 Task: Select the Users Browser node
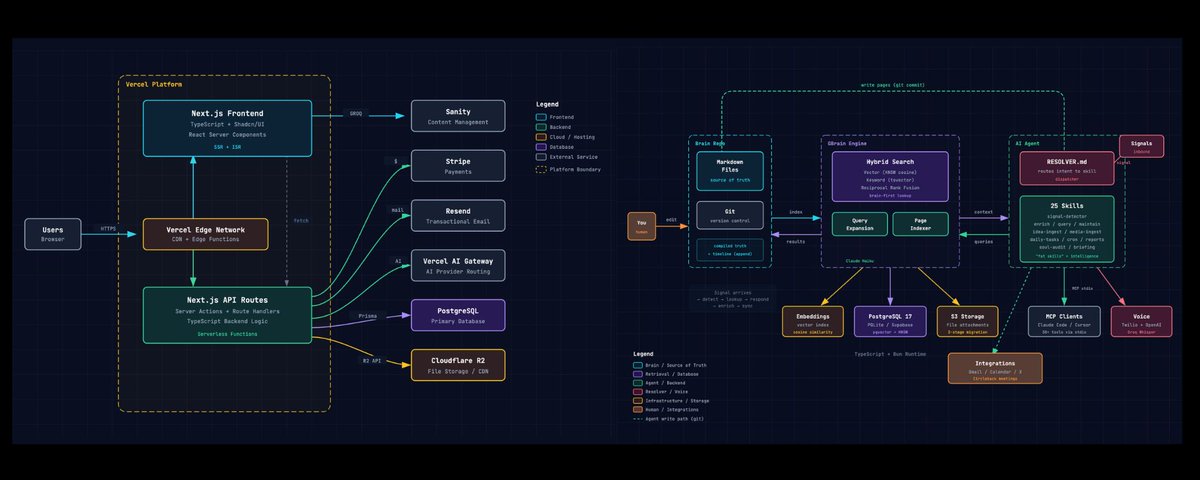53,234
